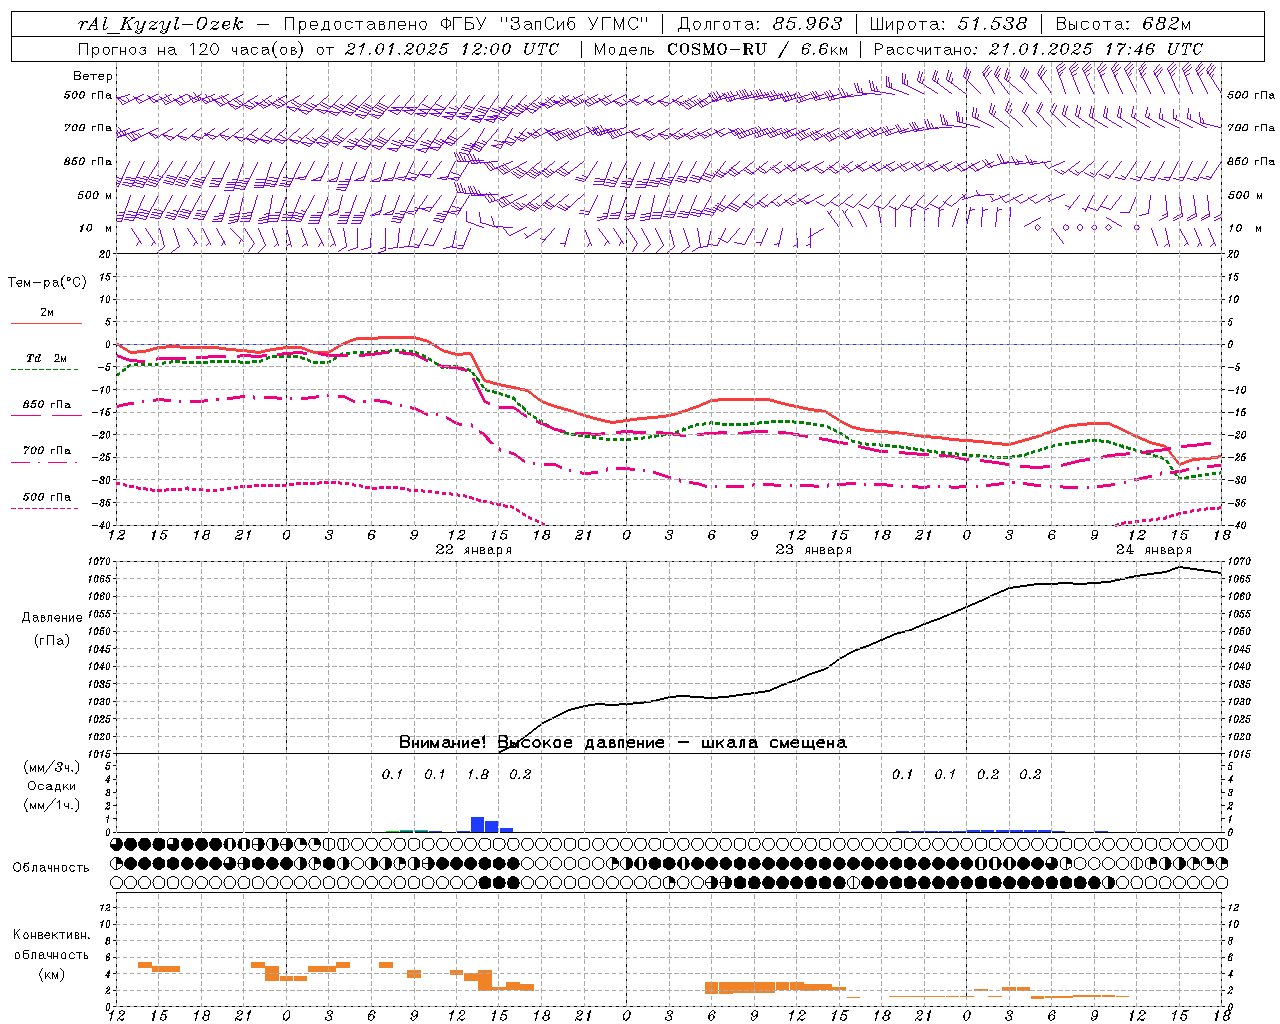Click the 1070 tick on the left pressure axis
This screenshot has height=1024, width=1280.
pos(101,562)
